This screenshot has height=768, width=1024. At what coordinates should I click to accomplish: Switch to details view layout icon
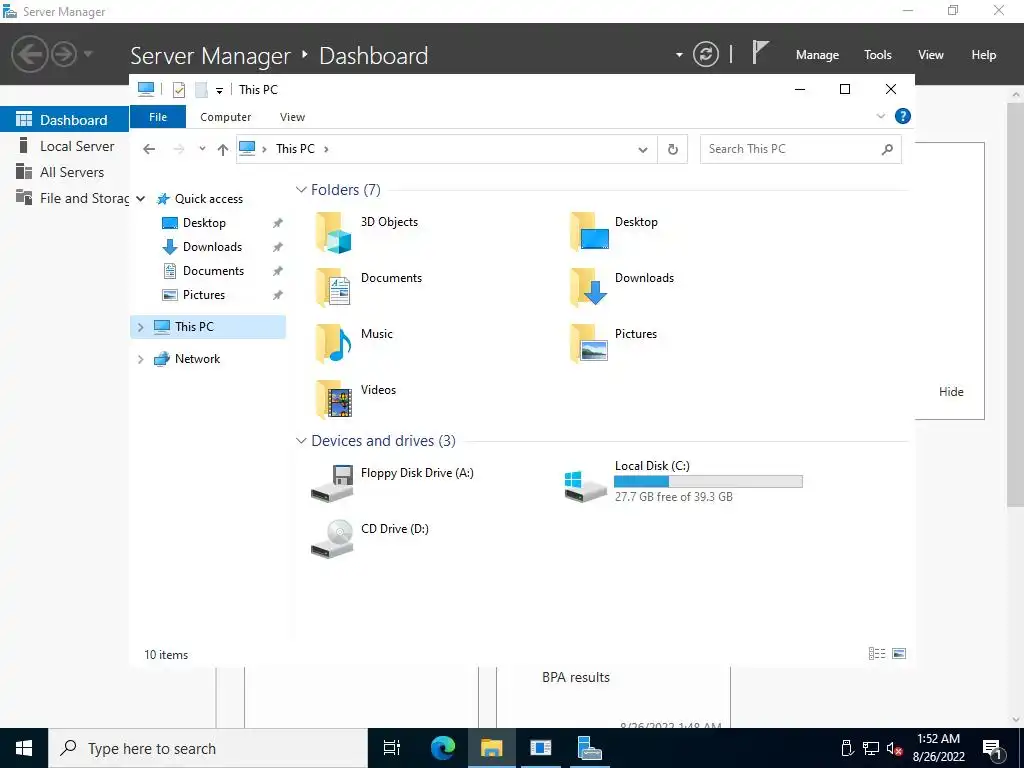pyautogui.click(x=877, y=654)
